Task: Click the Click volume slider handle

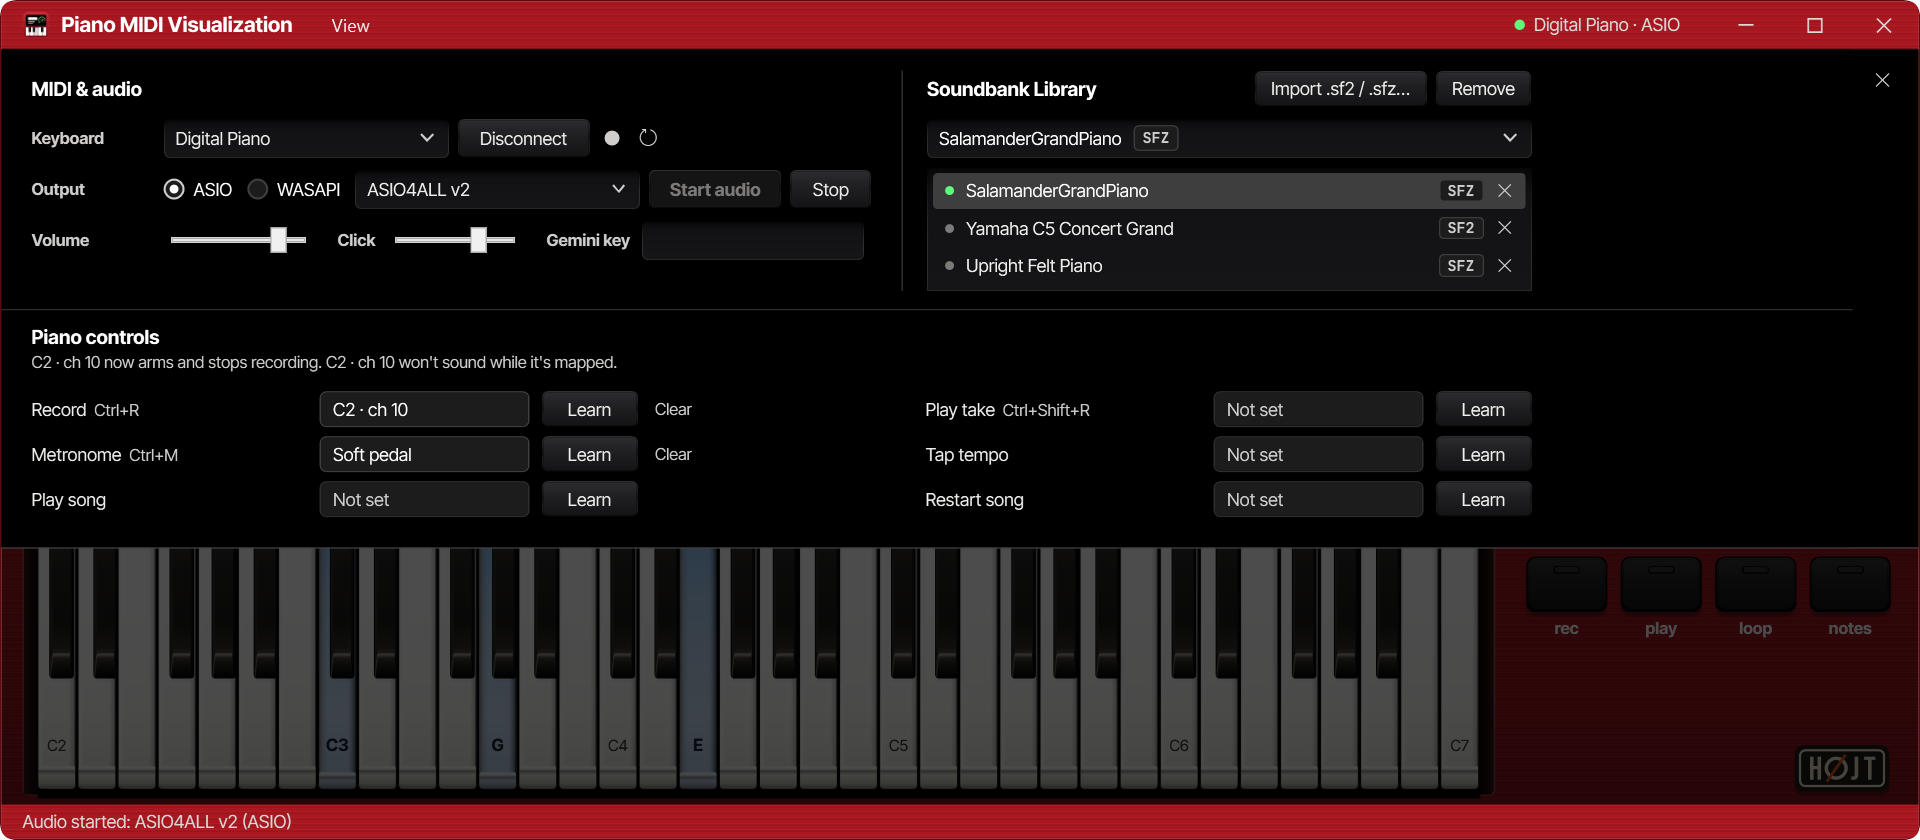Action: pyautogui.click(x=479, y=240)
